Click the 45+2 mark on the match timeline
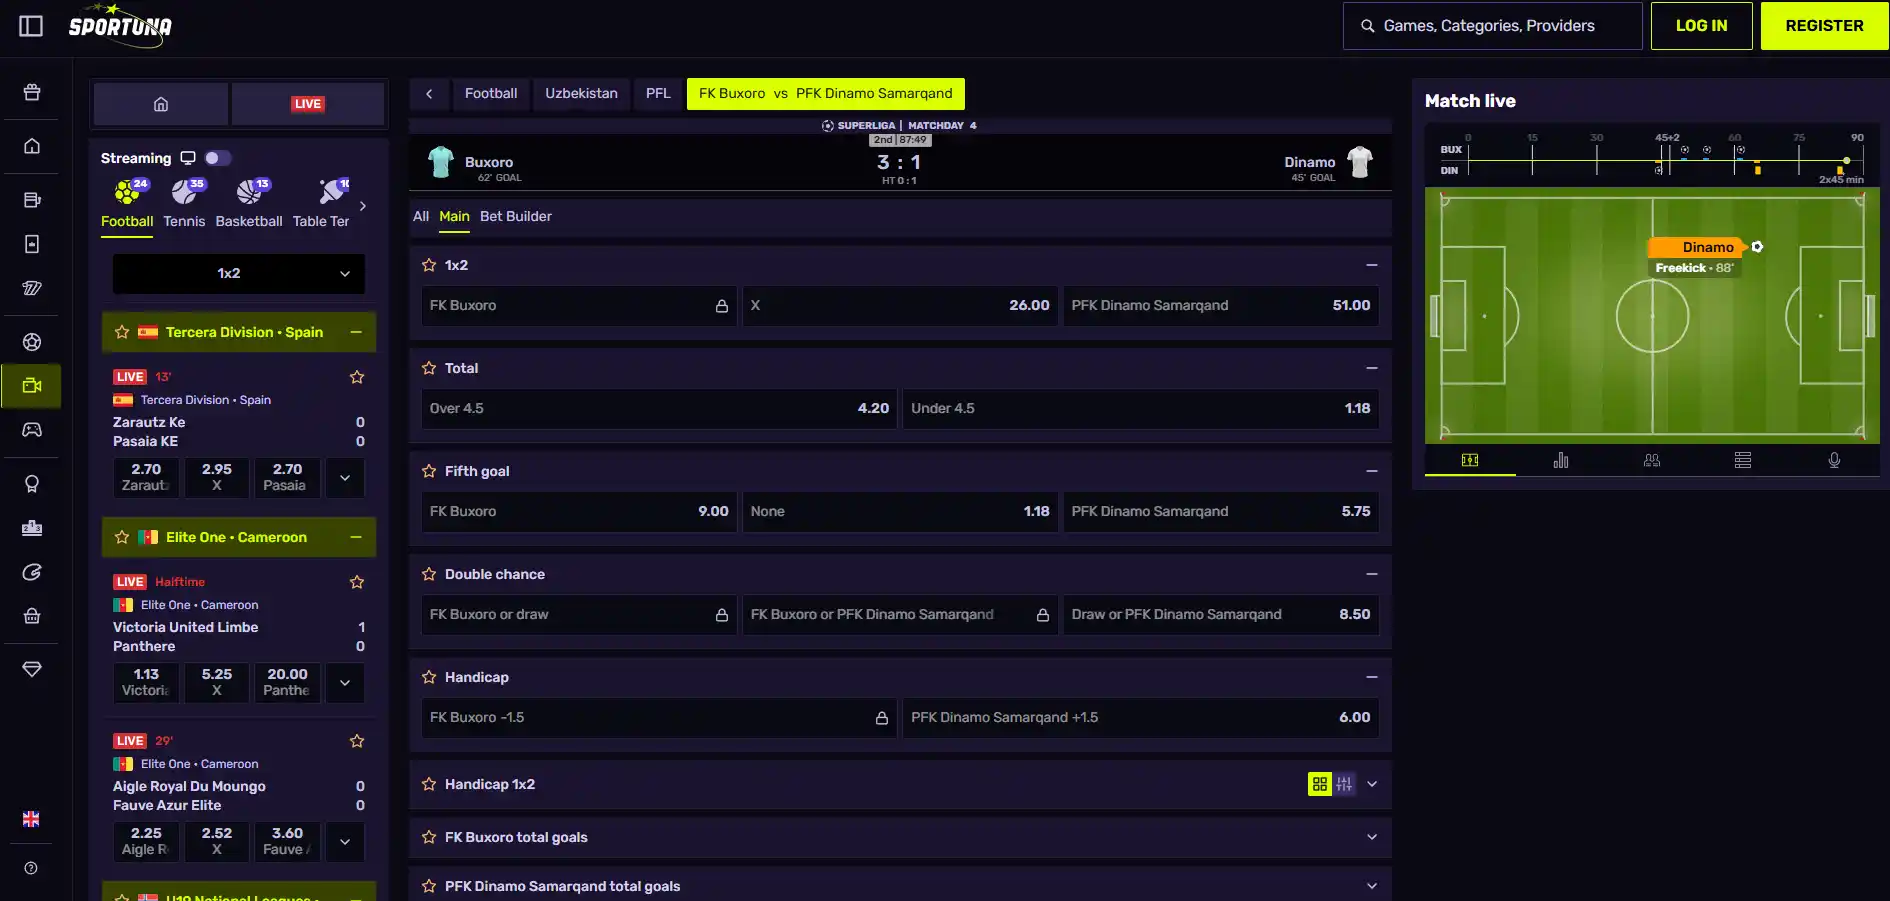 [x=1667, y=138]
